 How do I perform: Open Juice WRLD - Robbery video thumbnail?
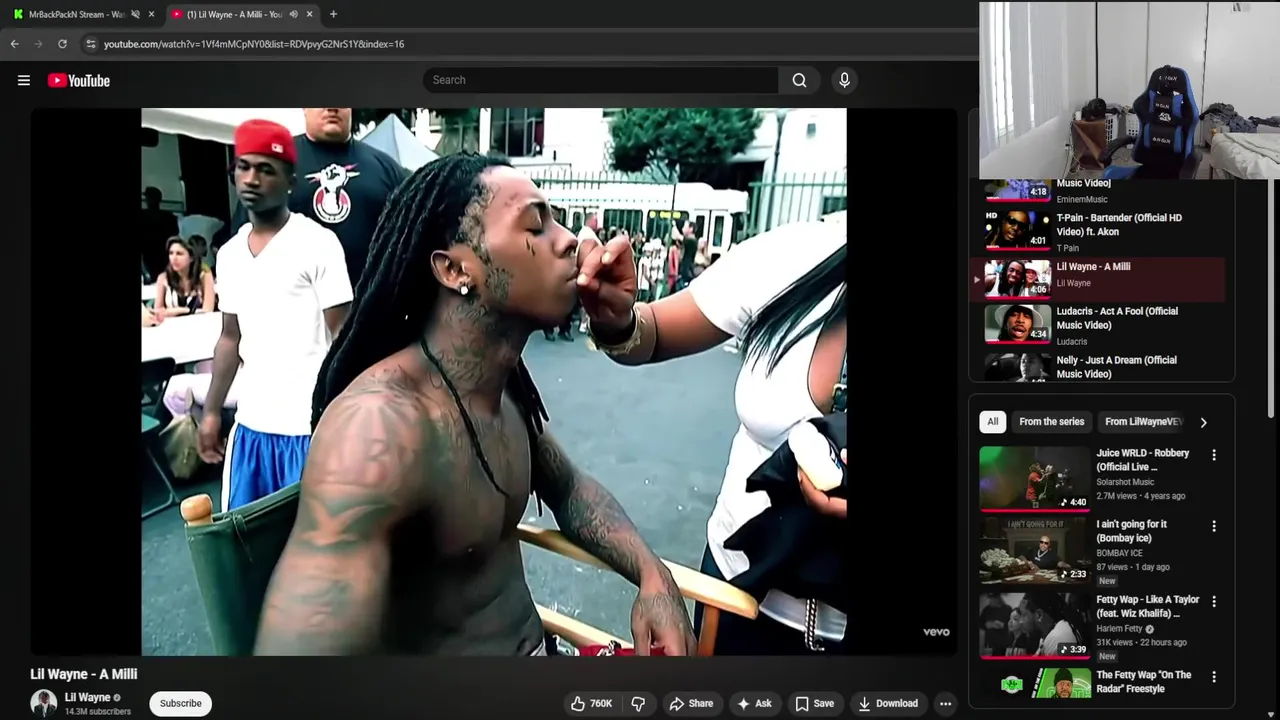[x=1034, y=478]
